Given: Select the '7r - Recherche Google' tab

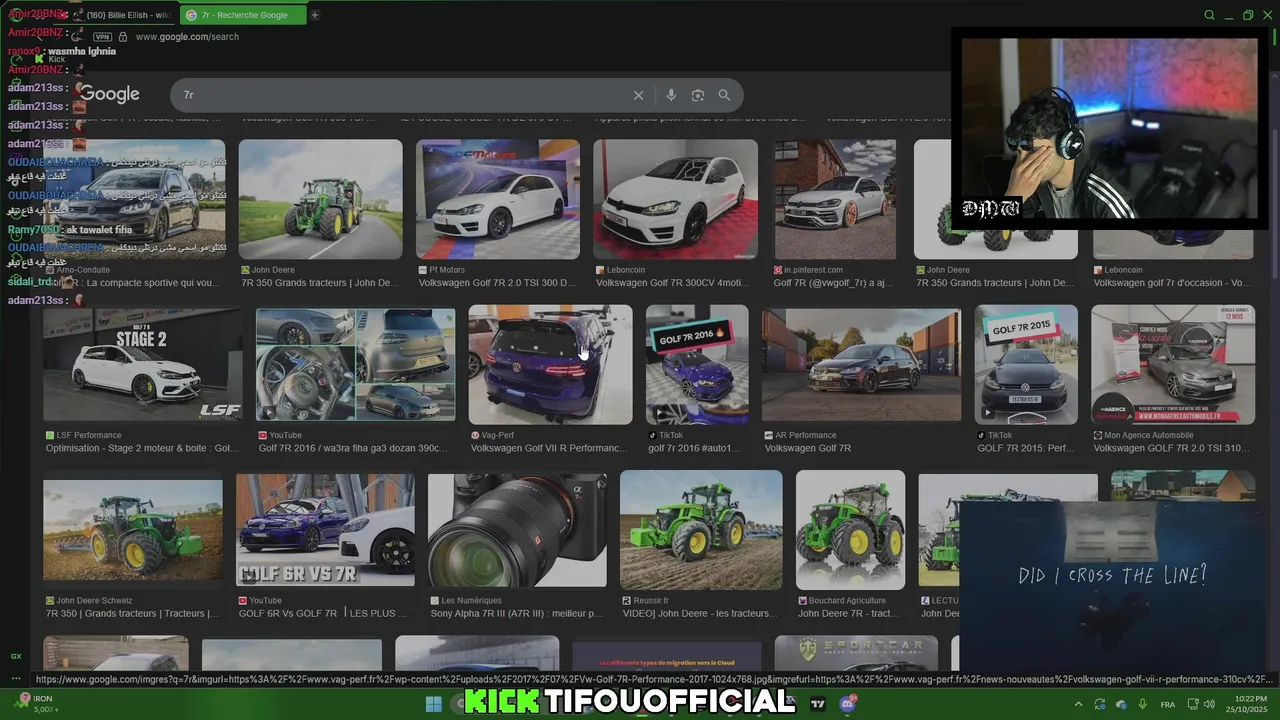Looking at the screenshot, I should pos(243,15).
